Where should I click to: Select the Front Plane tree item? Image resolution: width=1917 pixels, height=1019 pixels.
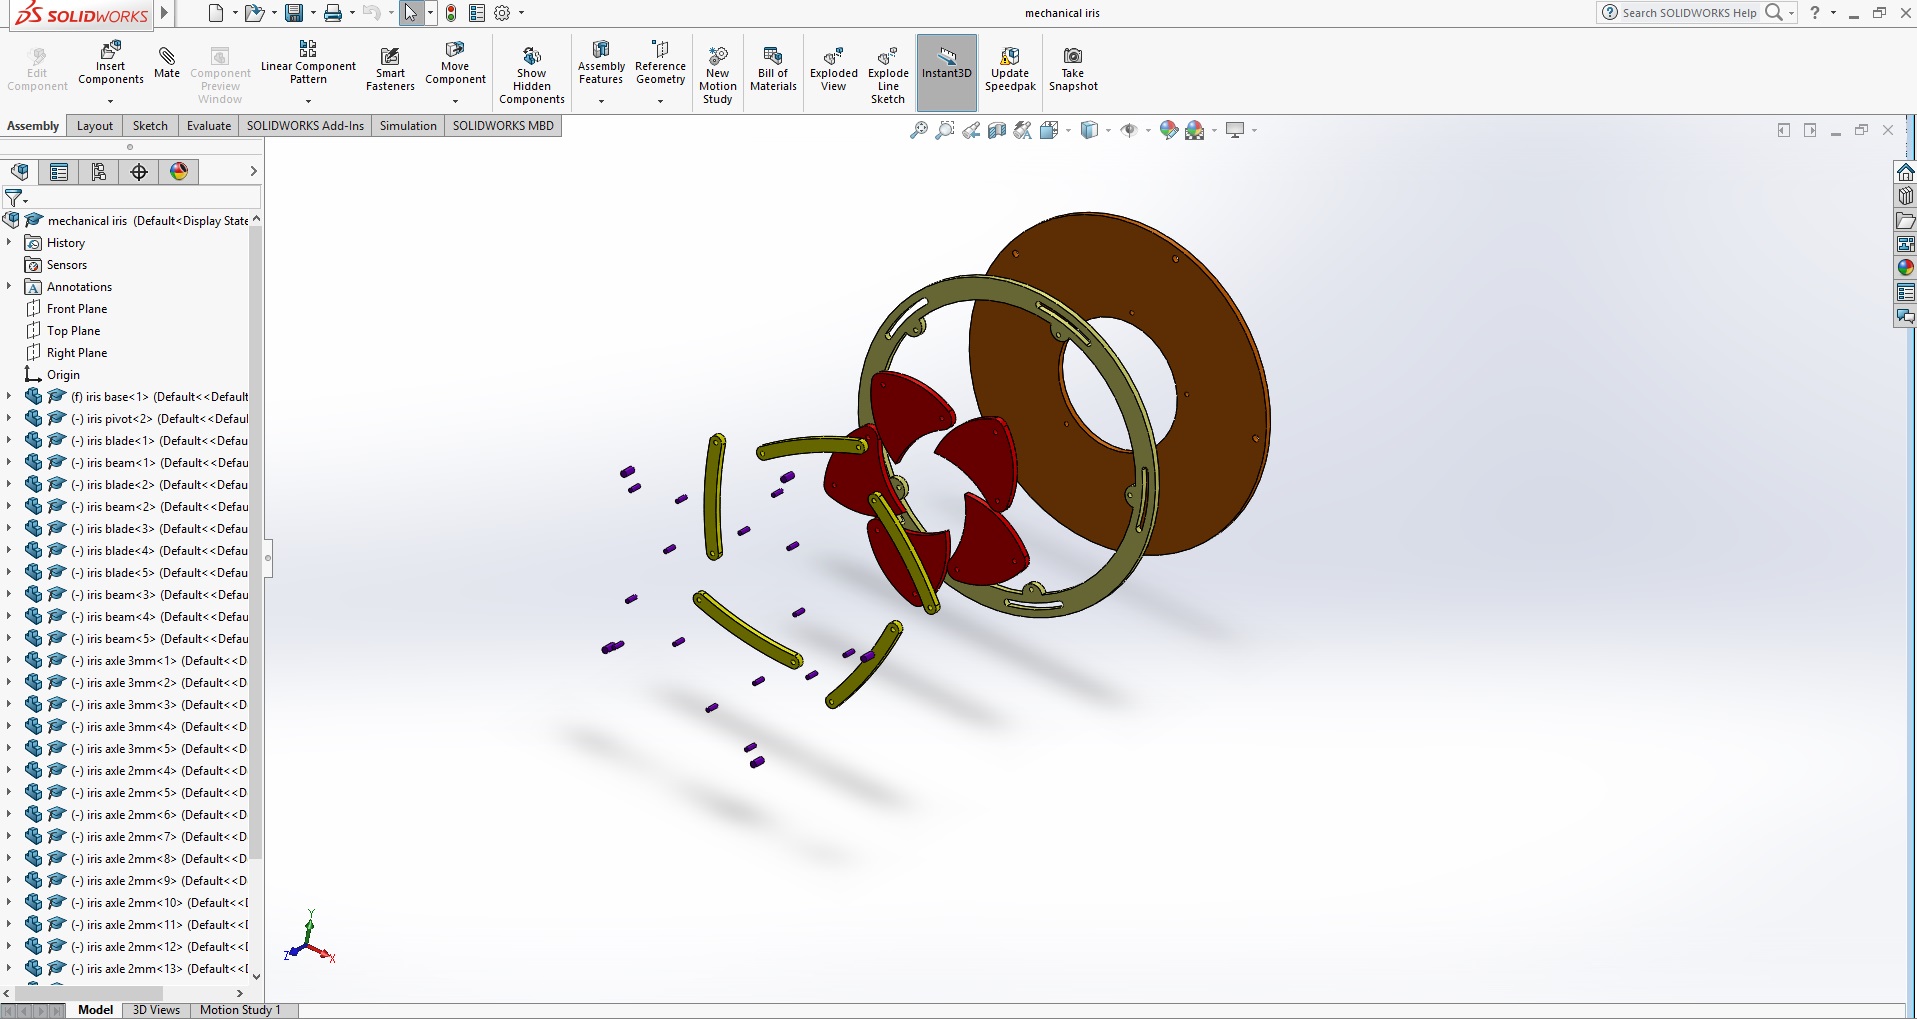point(77,309)
